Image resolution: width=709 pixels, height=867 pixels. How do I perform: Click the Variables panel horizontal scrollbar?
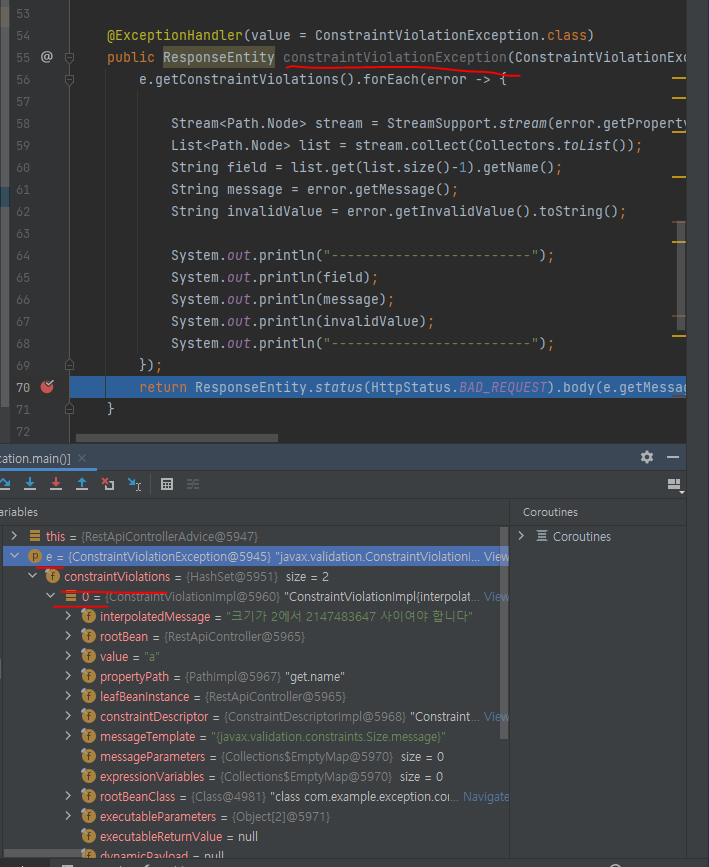[x=44, y=853]
